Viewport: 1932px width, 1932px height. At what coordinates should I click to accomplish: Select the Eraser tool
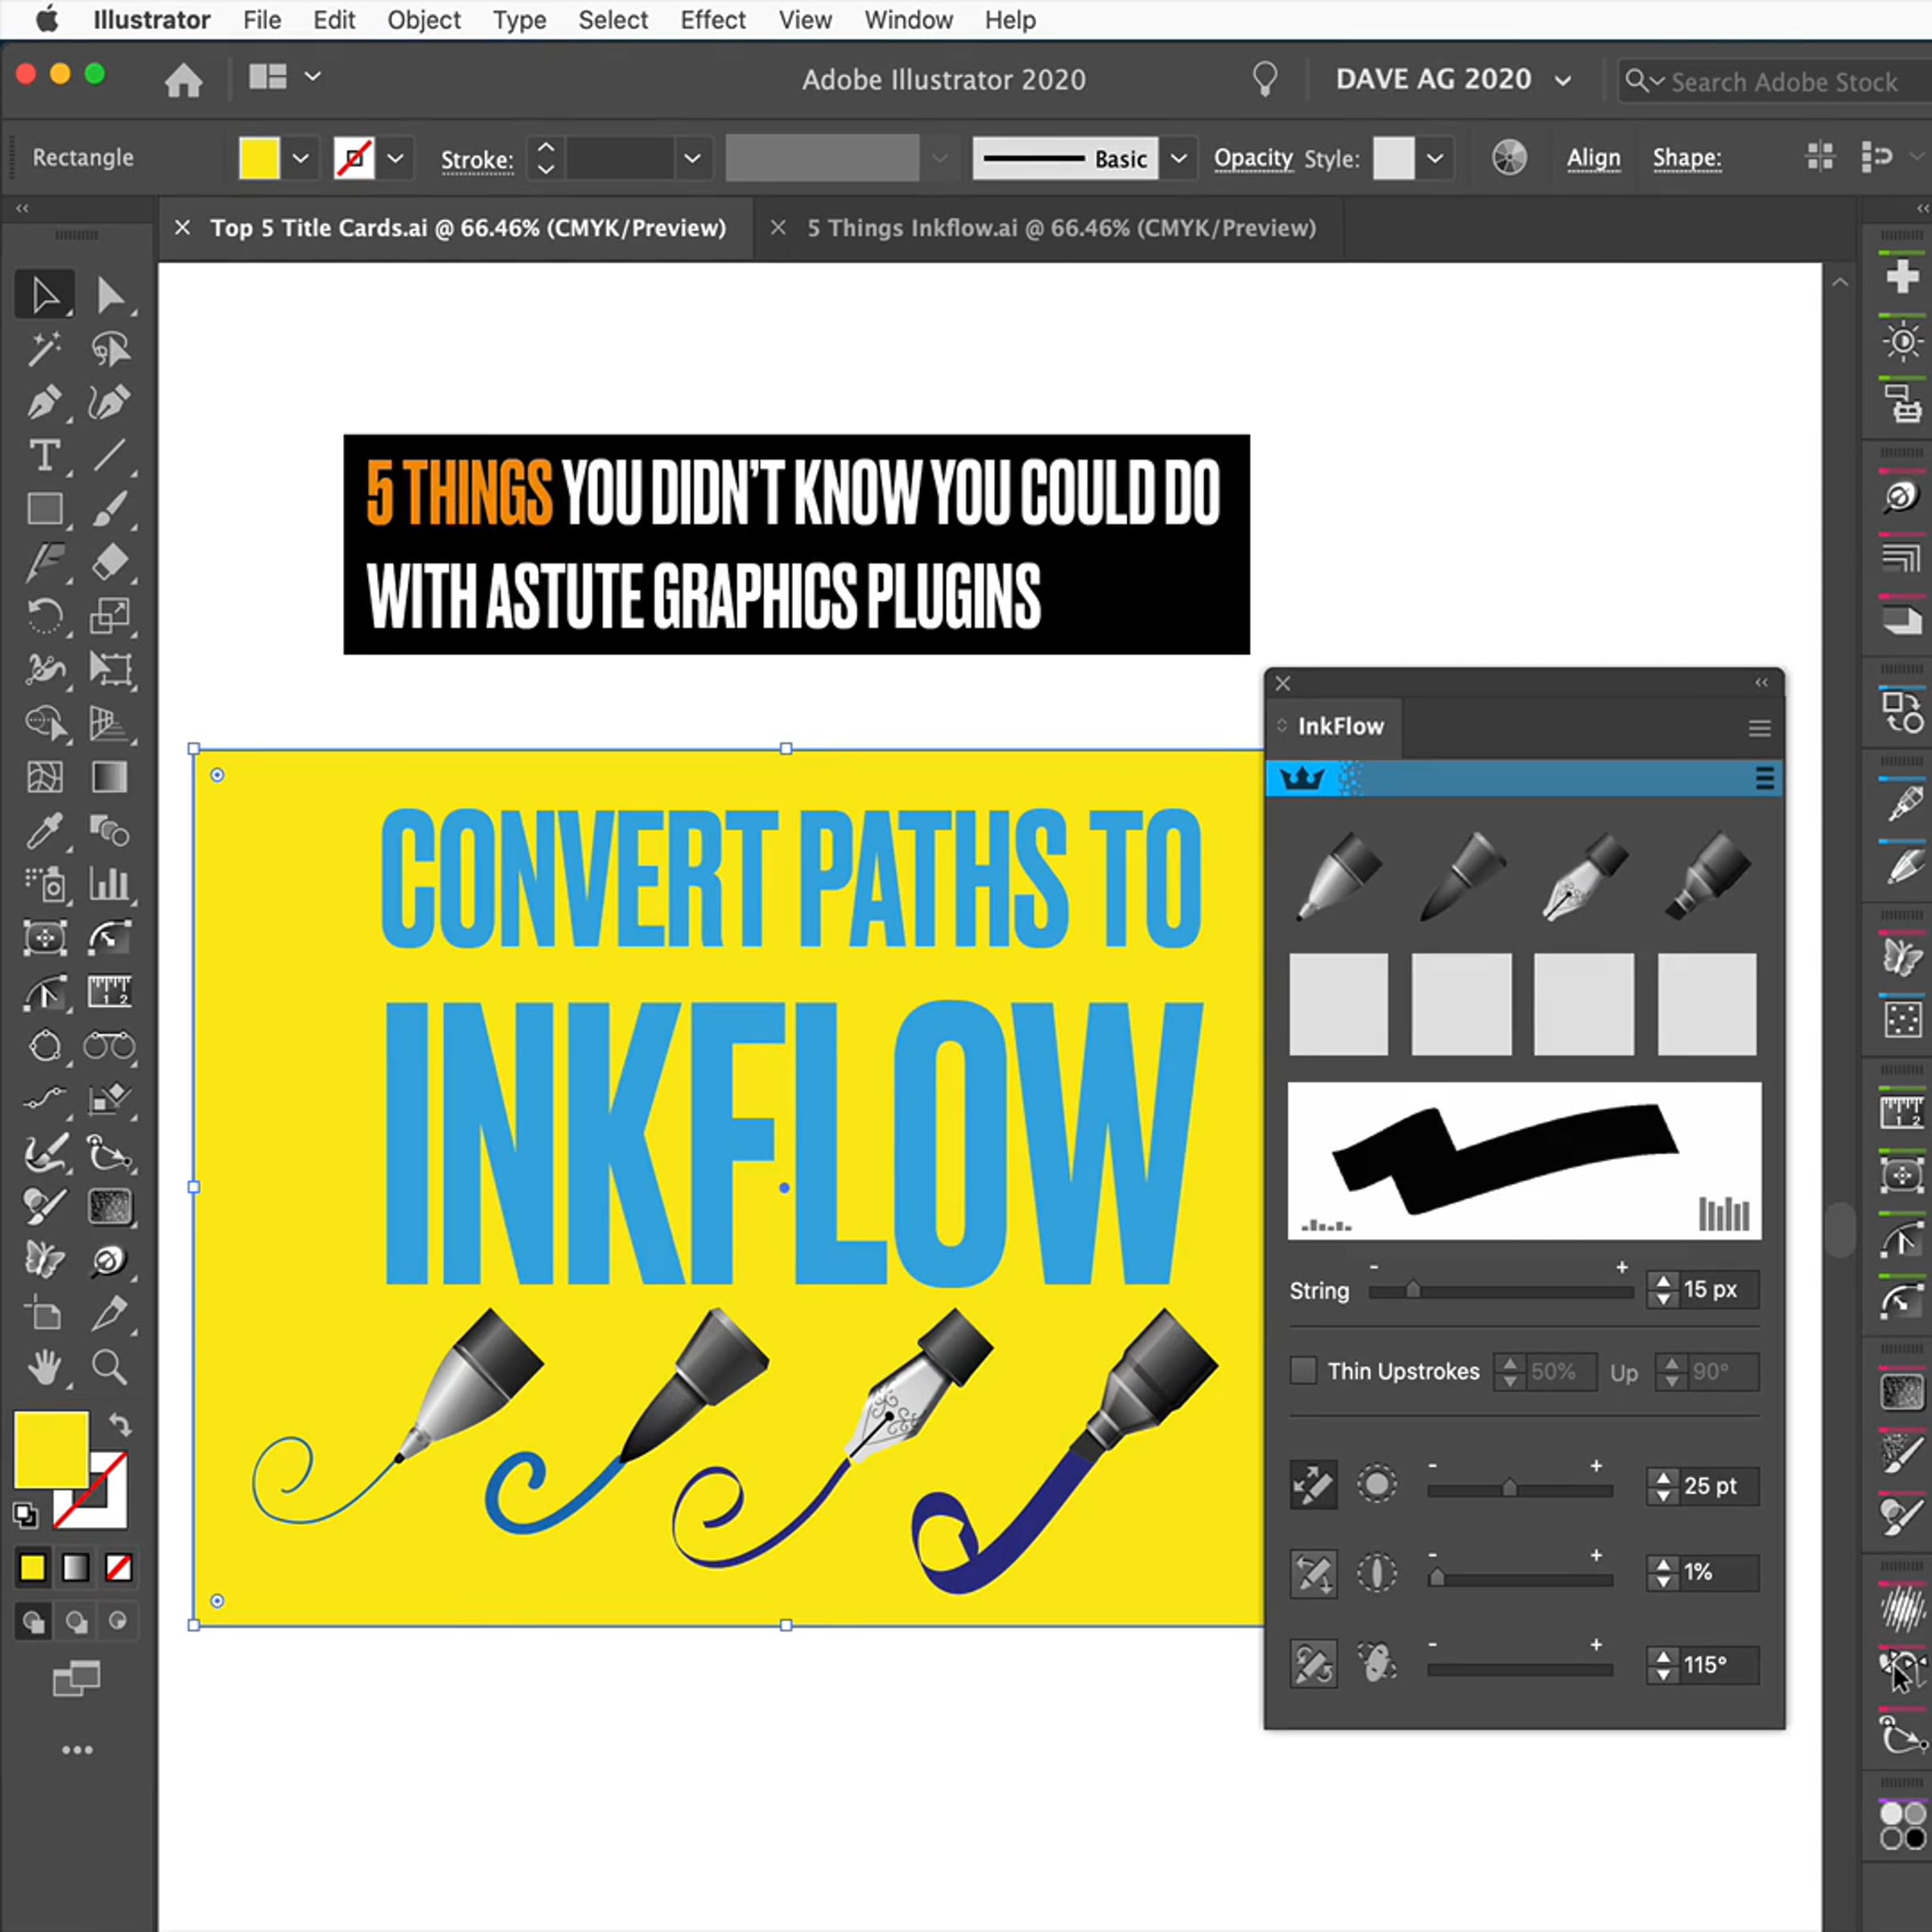click(110, 562)
